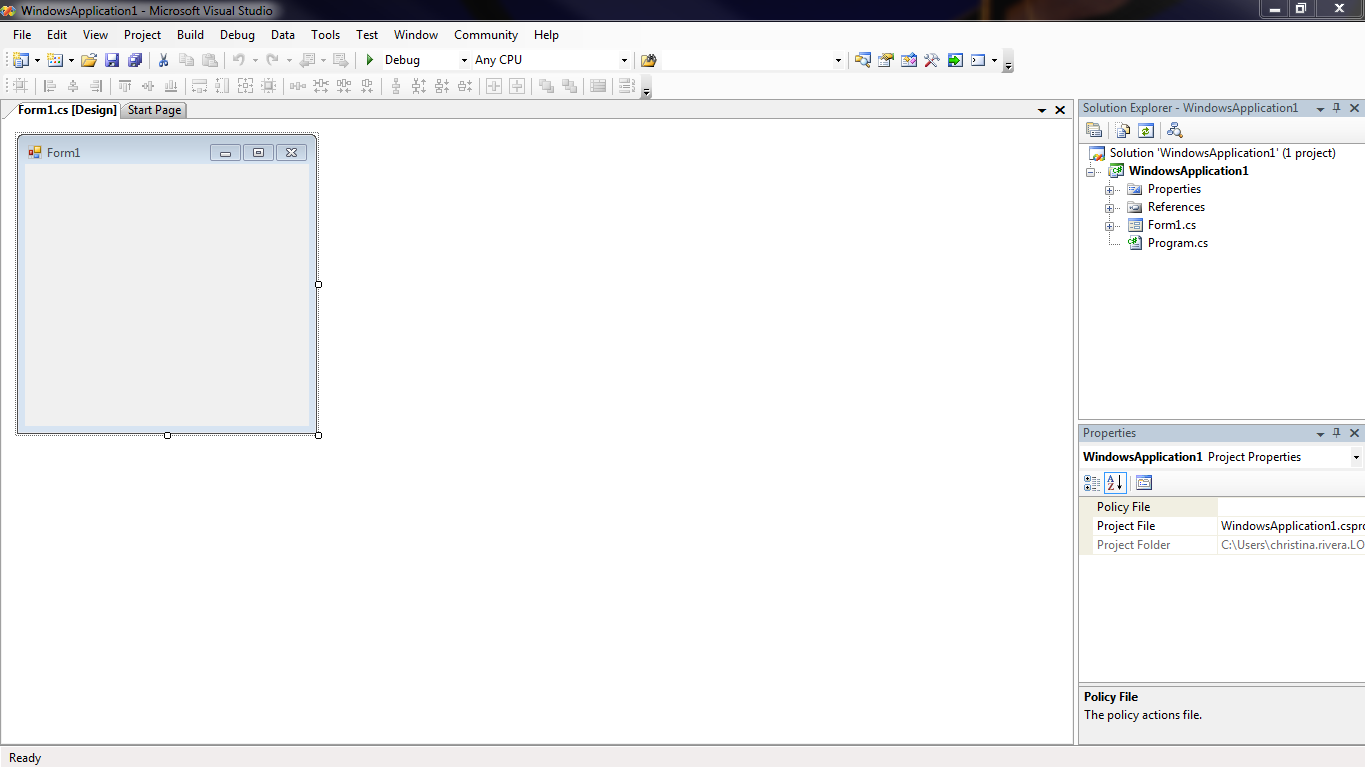Open the Project menu
1365x767 pixels.
click(x=142, y=34)
